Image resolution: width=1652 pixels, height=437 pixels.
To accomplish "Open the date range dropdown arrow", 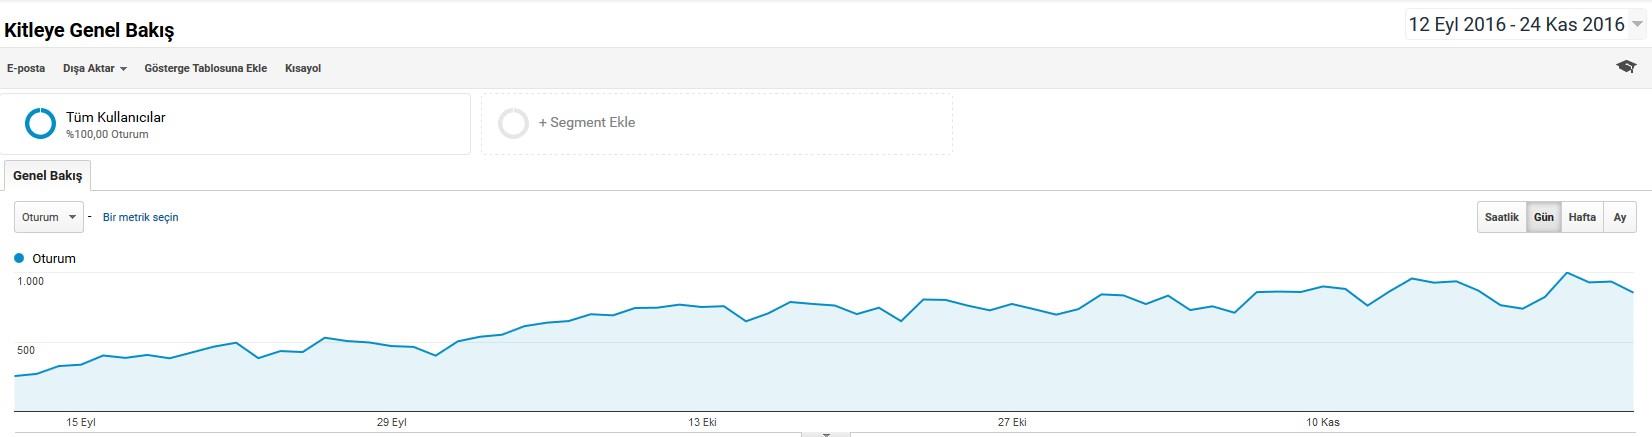I will [1637, 25].
